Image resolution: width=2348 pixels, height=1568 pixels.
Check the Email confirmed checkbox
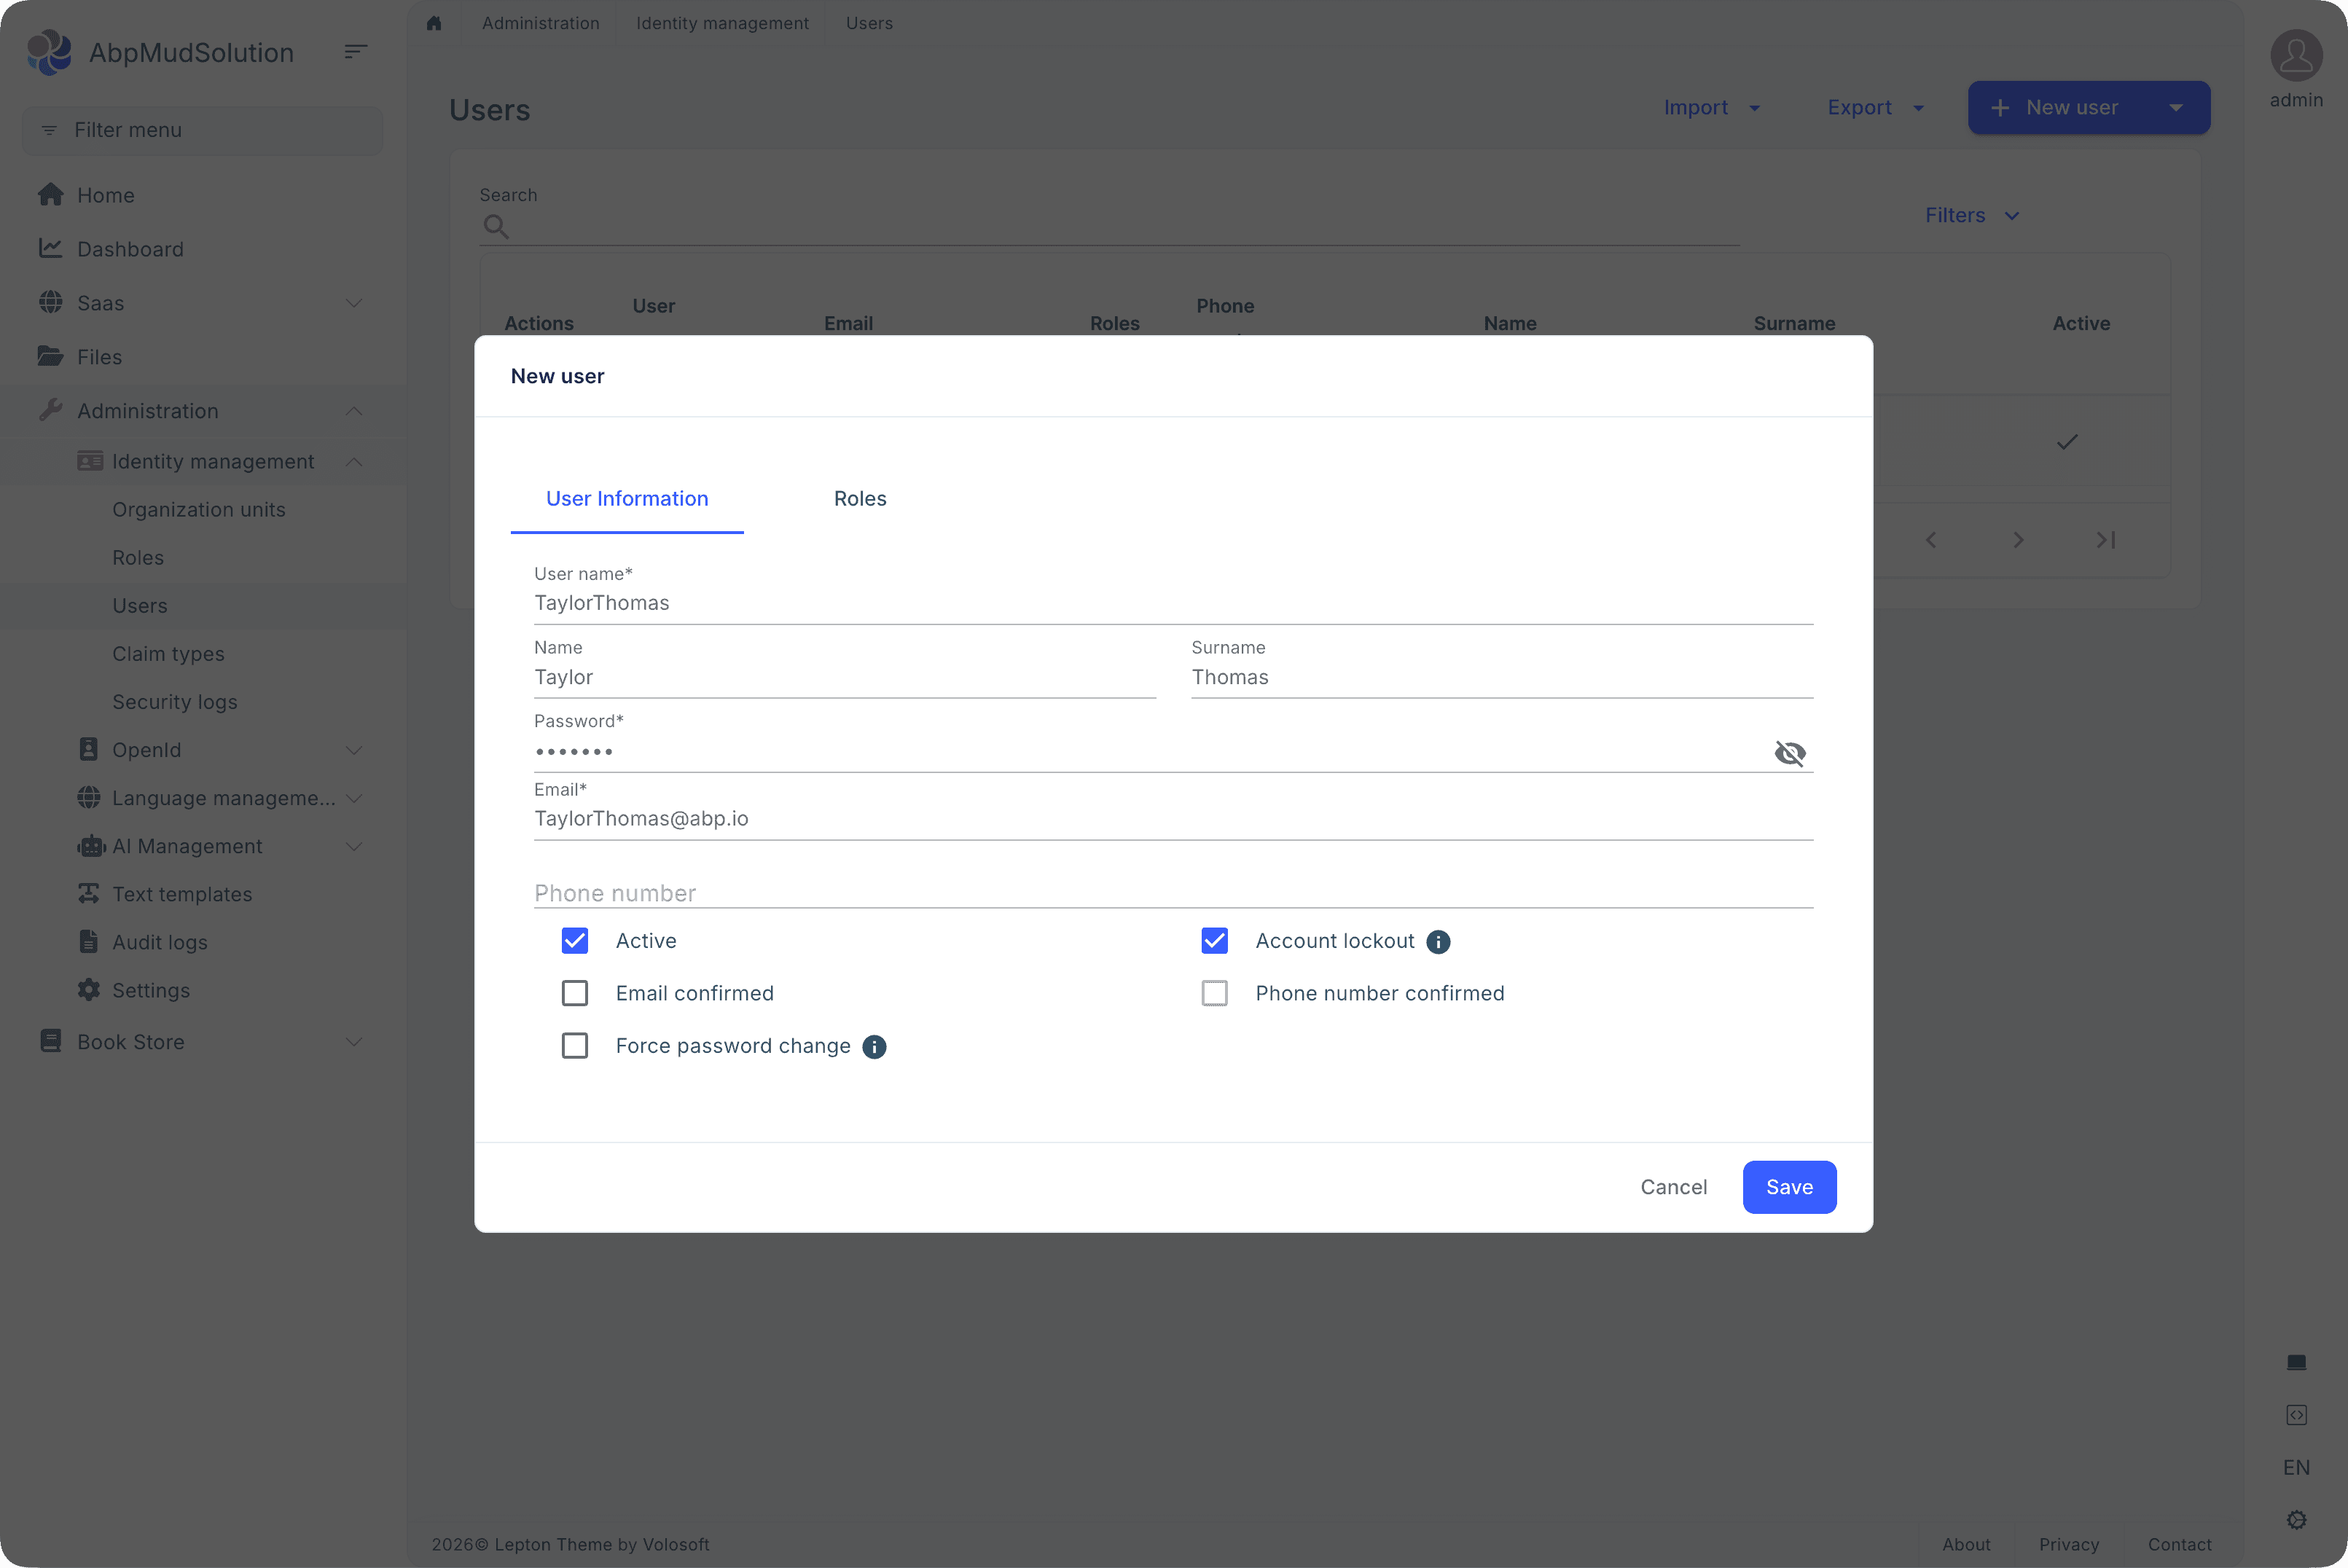(x=575, y=993)
